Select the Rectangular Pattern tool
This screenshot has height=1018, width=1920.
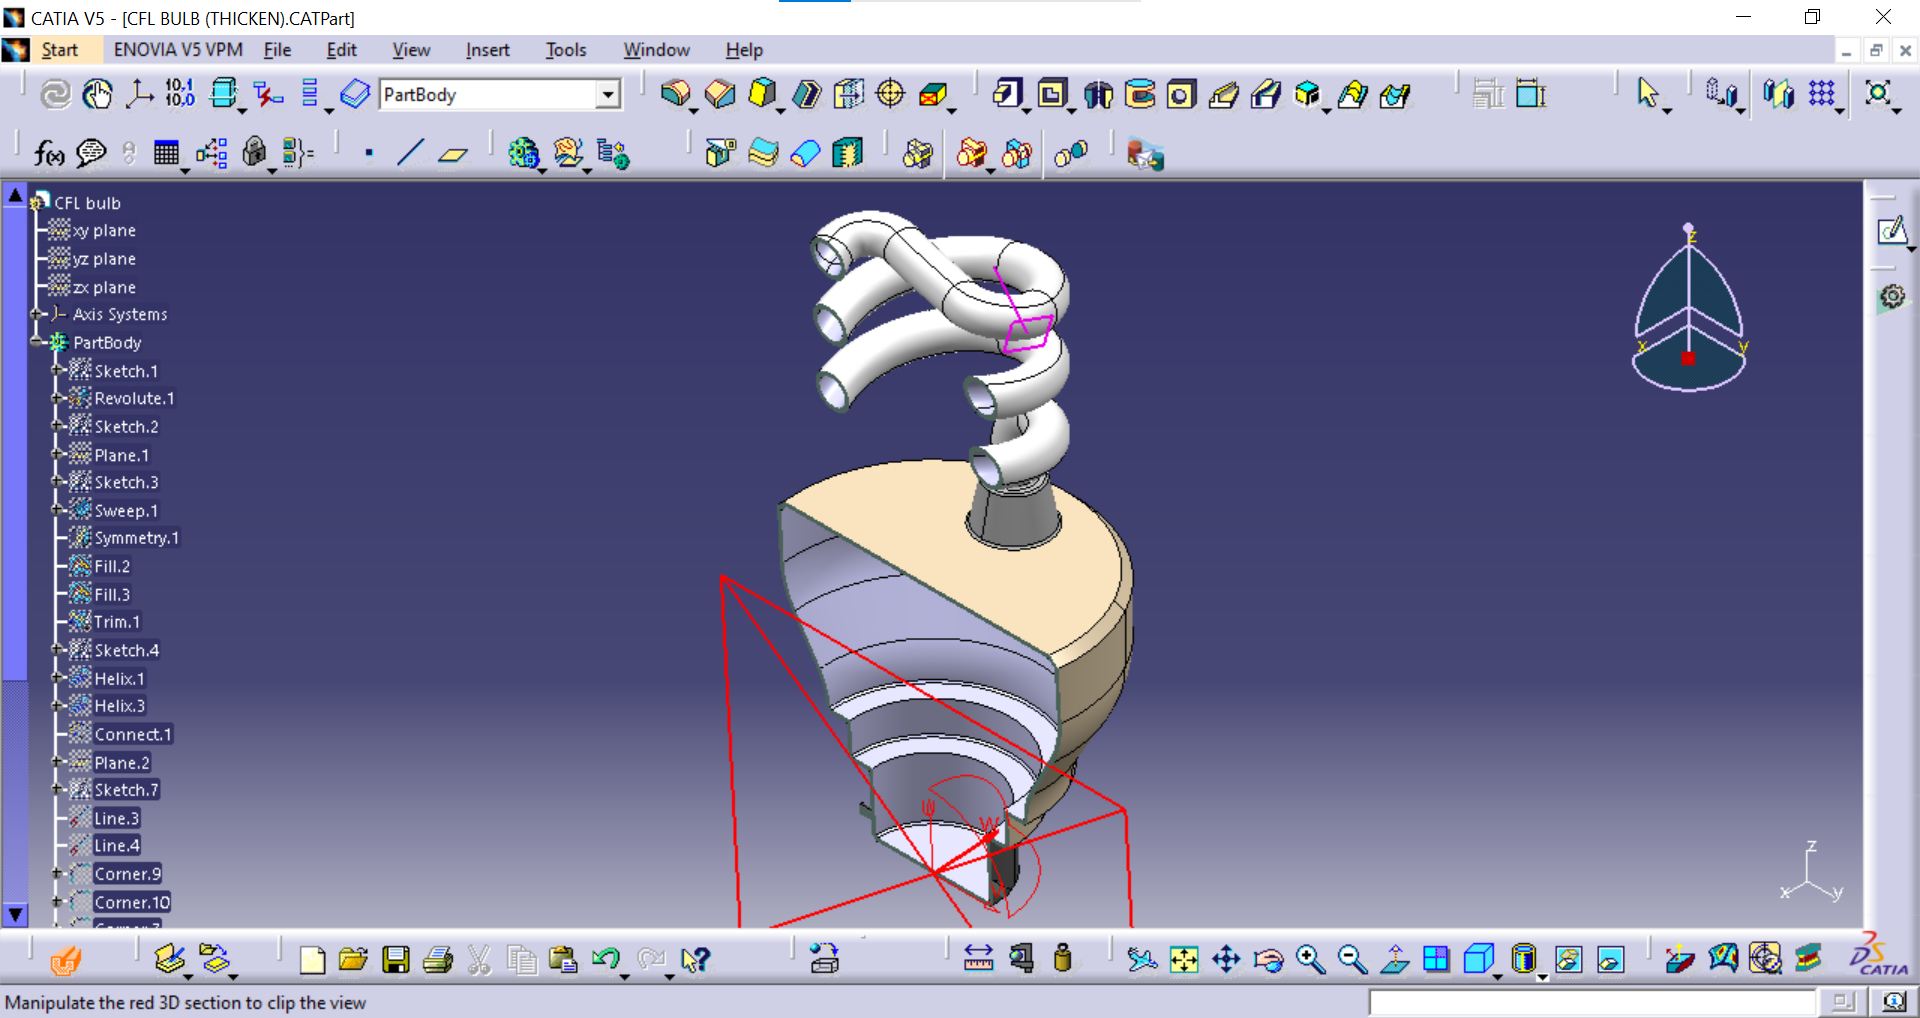pyautogui.click(x=1822, y=94)
